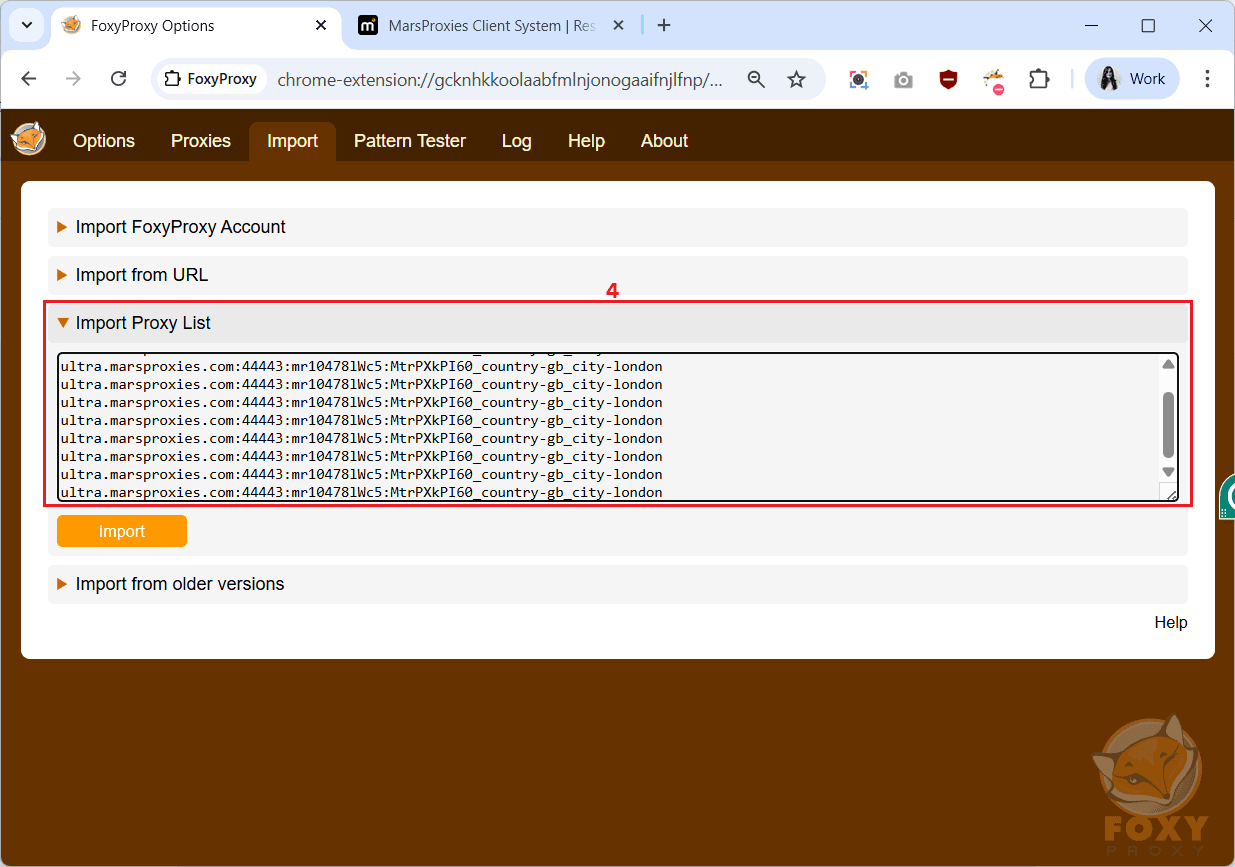1235x867 pixels.
Task: Open the Extensions puzzle piece menu
Action: click(x=1040, y=79)
